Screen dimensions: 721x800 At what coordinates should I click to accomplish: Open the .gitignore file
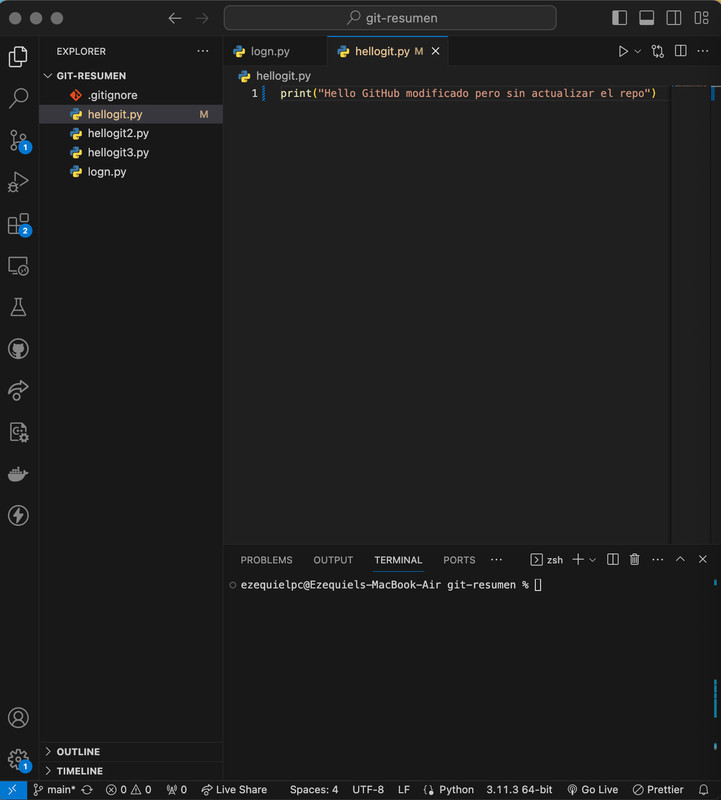coord(131,95)
